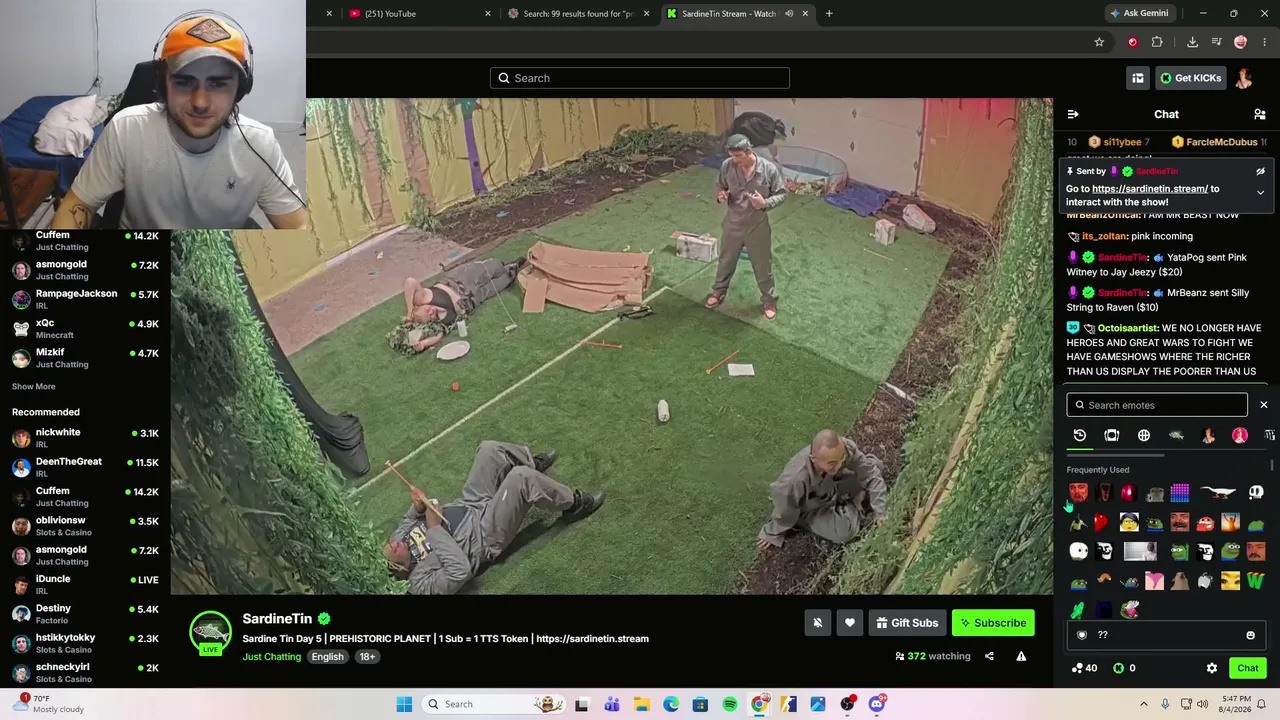The image size is (1280, 720).
Task: Open the sardine fish emote tab
Action: (1176, 435)
